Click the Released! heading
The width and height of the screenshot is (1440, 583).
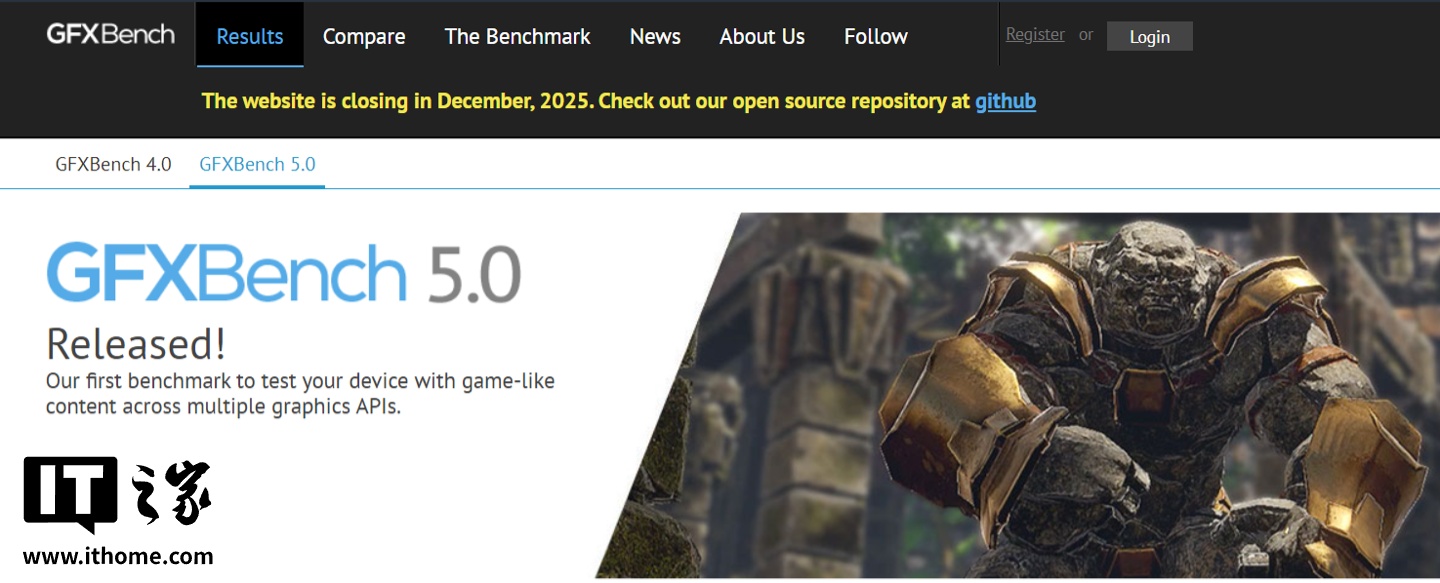(136, 344)
